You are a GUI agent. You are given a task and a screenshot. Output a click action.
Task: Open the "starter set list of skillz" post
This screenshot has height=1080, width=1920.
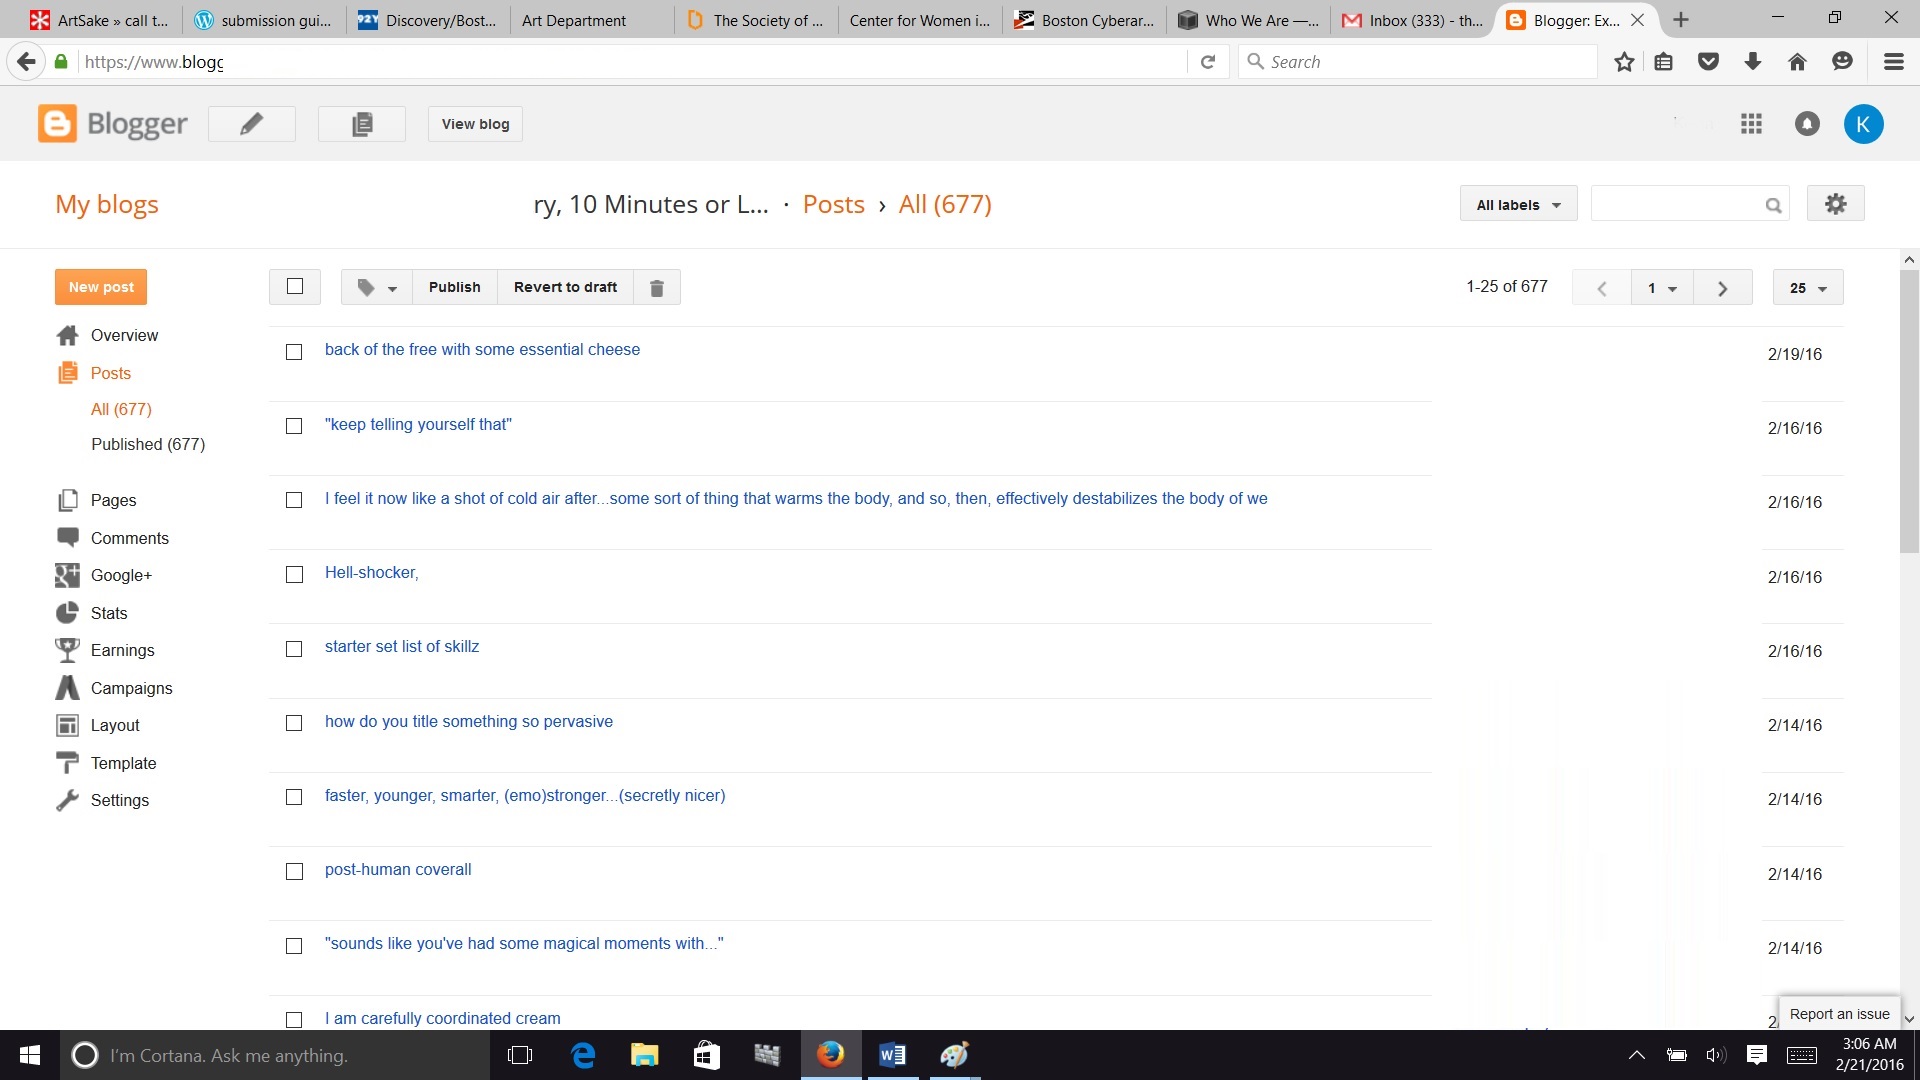click(402, 647)
